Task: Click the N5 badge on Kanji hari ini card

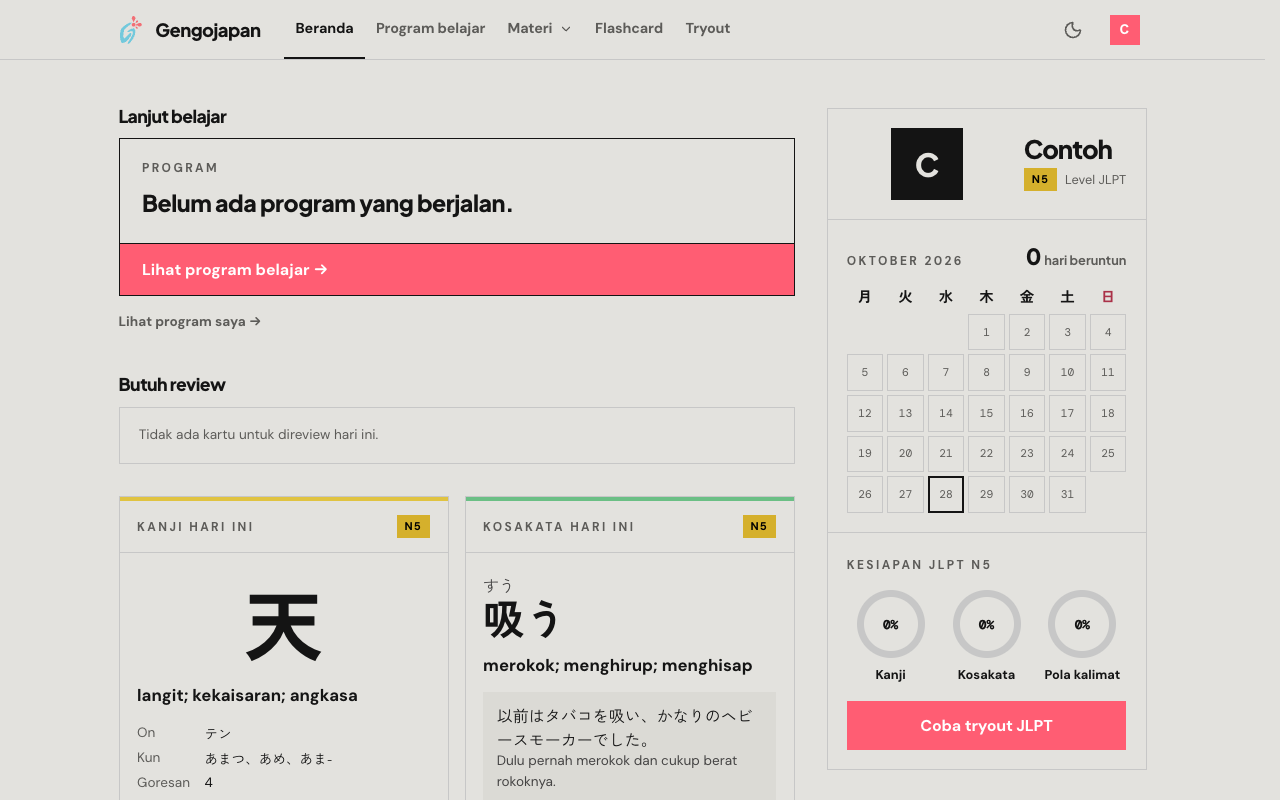Action: tap(413, 527)
